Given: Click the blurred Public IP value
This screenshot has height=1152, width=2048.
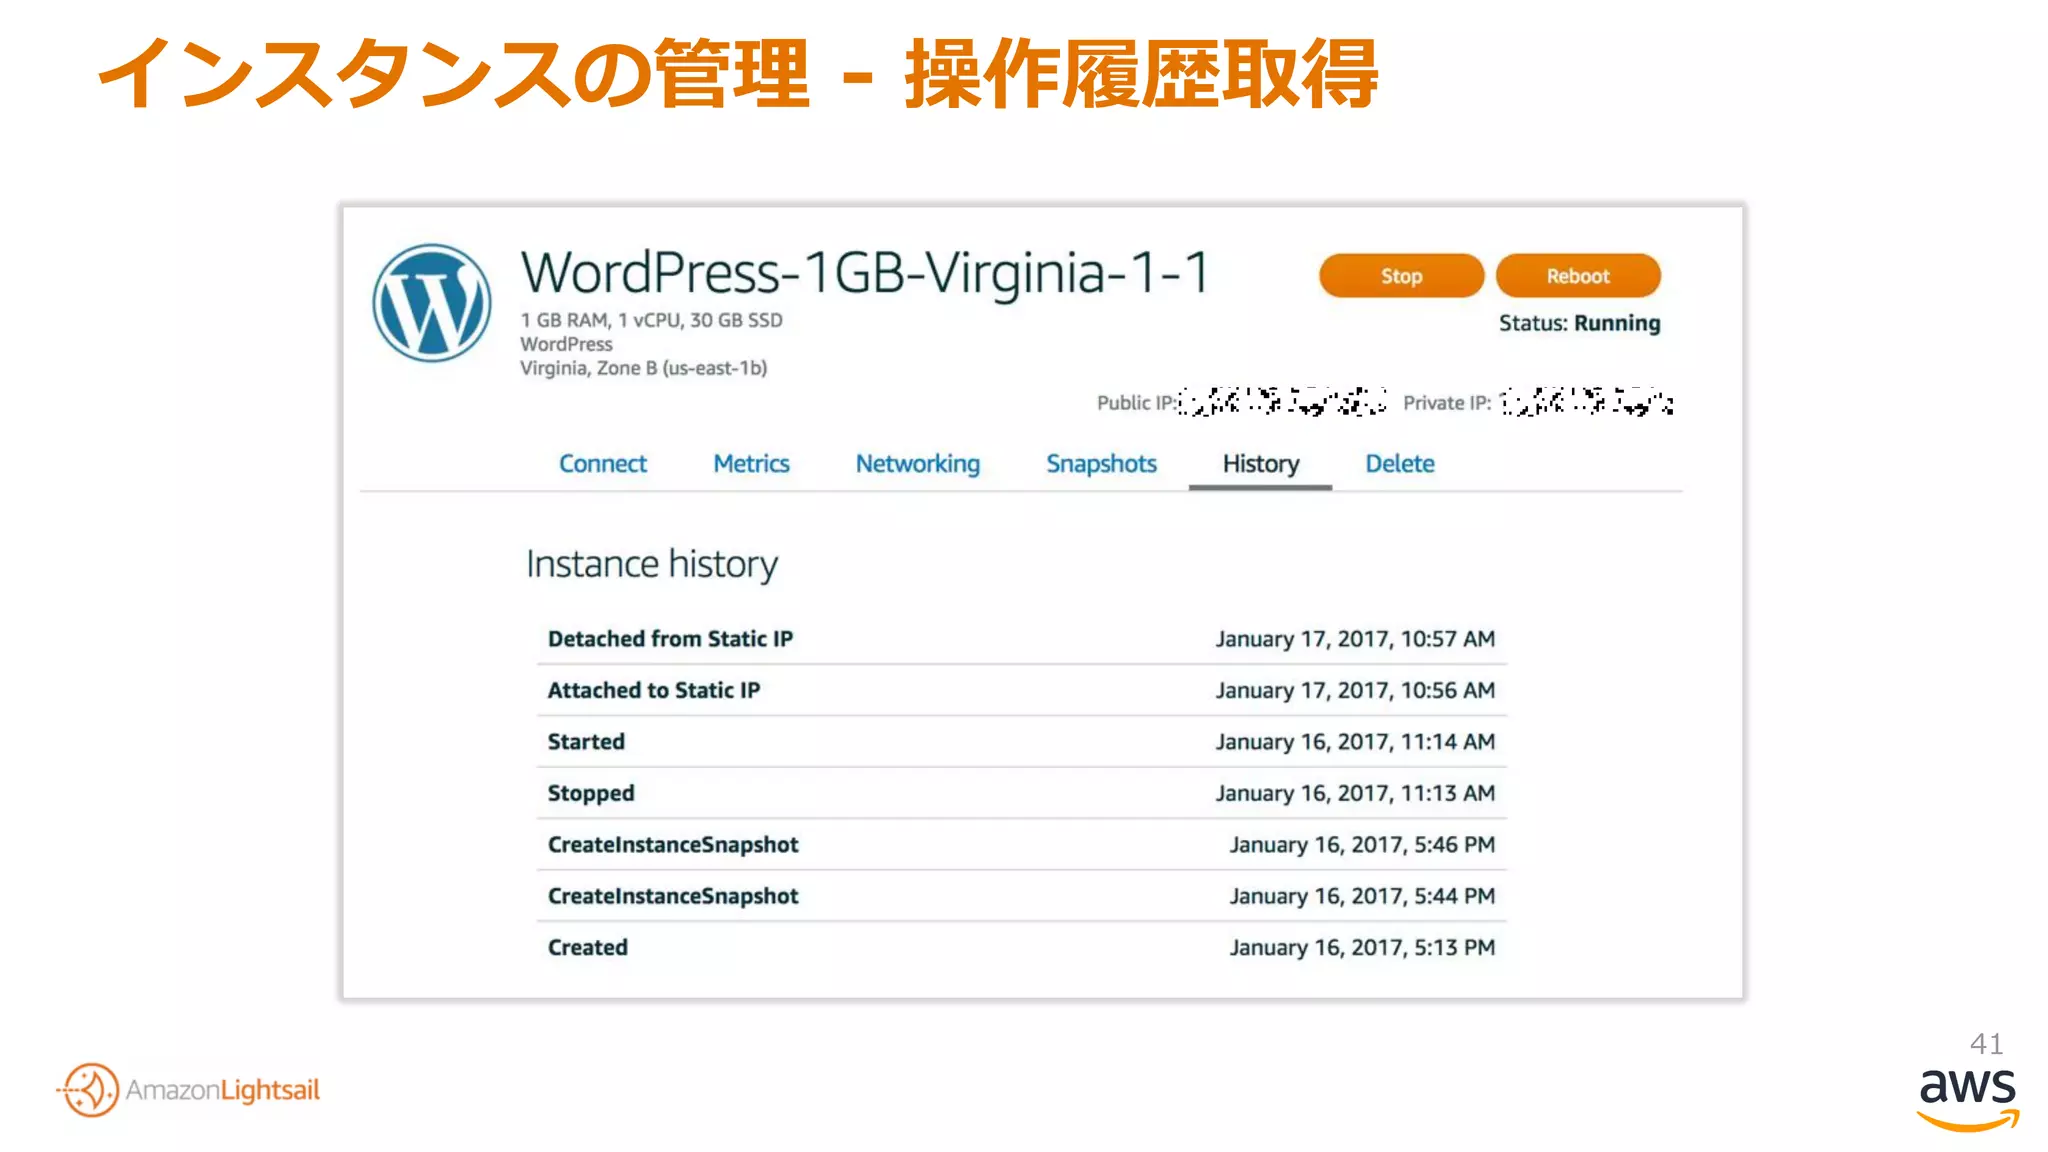Looking at the screenshot, I should [1282, 402].
